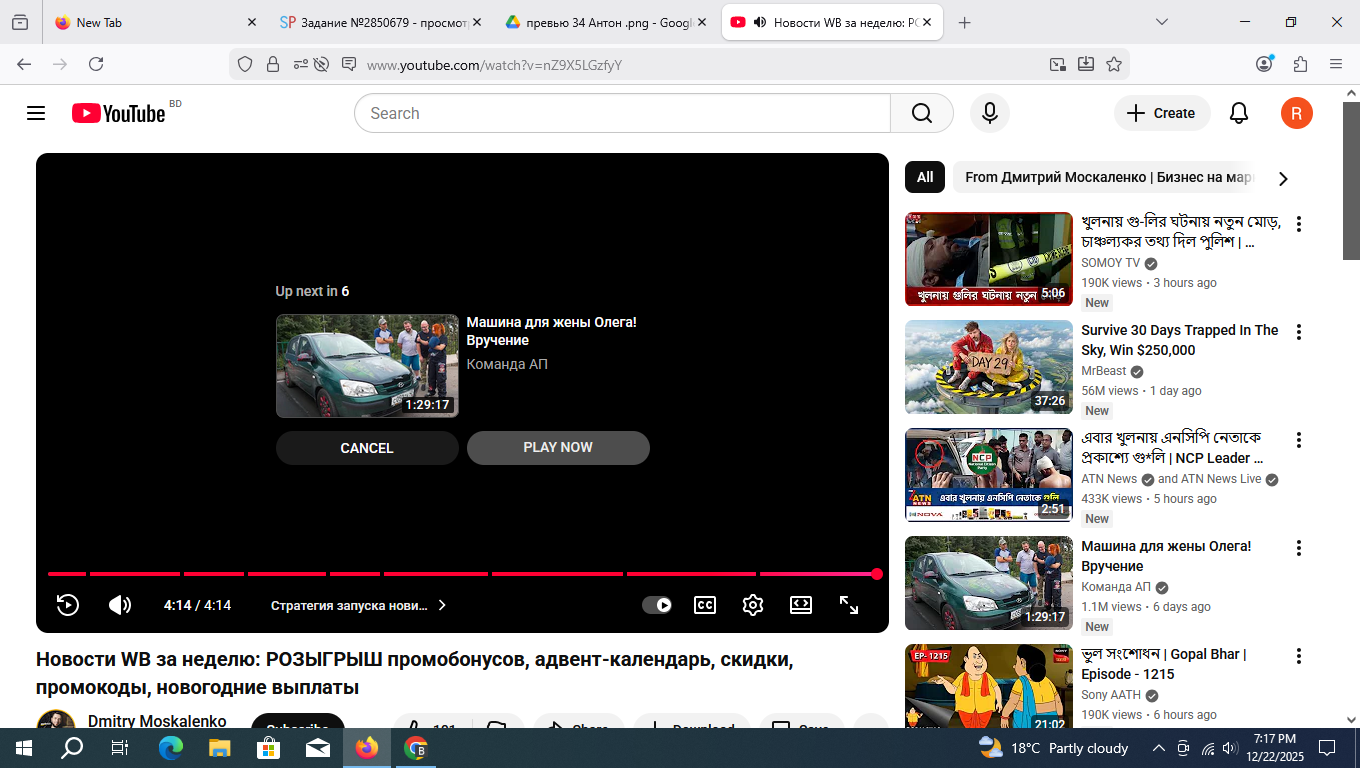Open MrBeast channel name

[1104, 371]
